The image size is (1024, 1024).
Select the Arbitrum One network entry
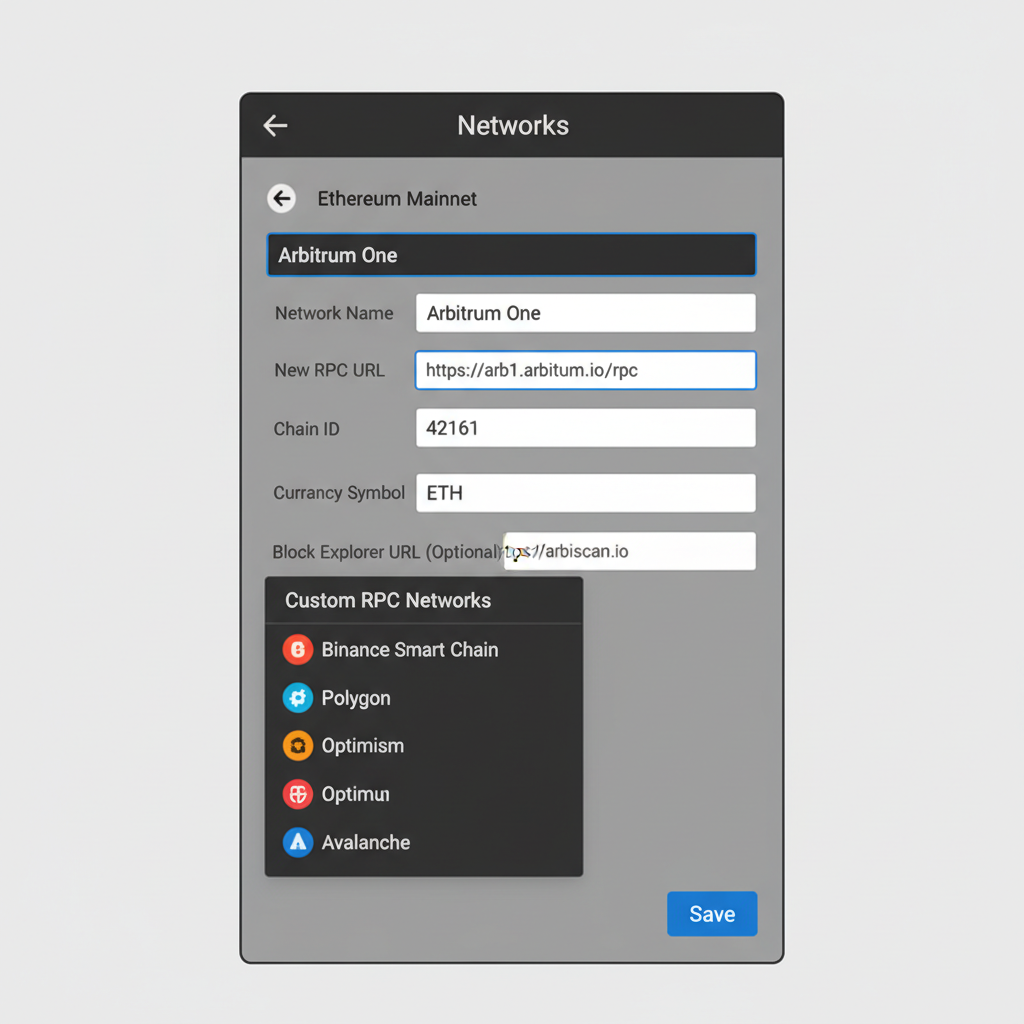[511, 254]
